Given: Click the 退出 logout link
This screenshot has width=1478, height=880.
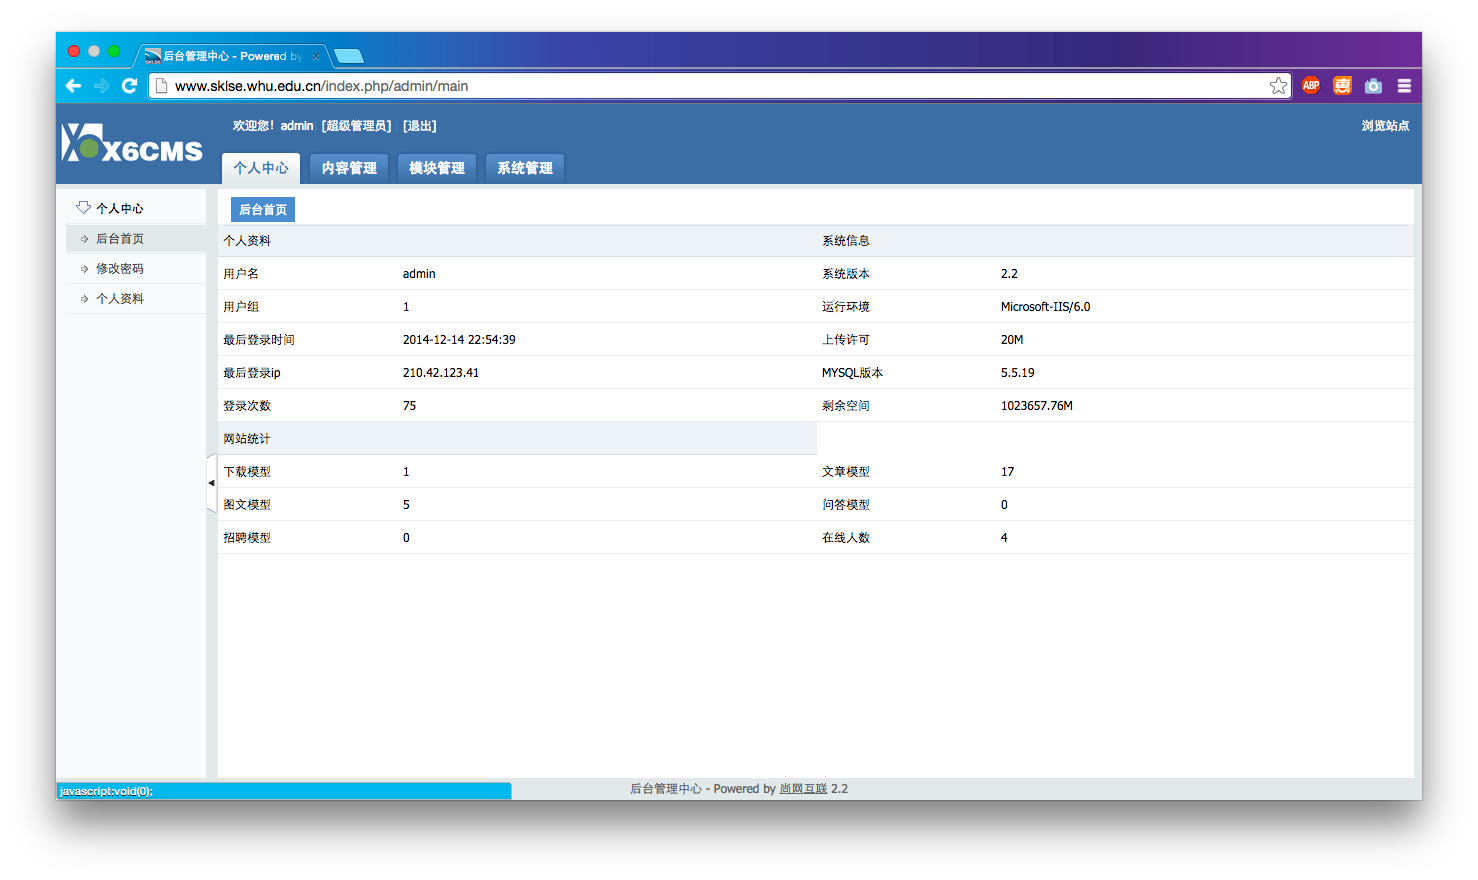Looking at the screenshot, I should click(420, 126).
